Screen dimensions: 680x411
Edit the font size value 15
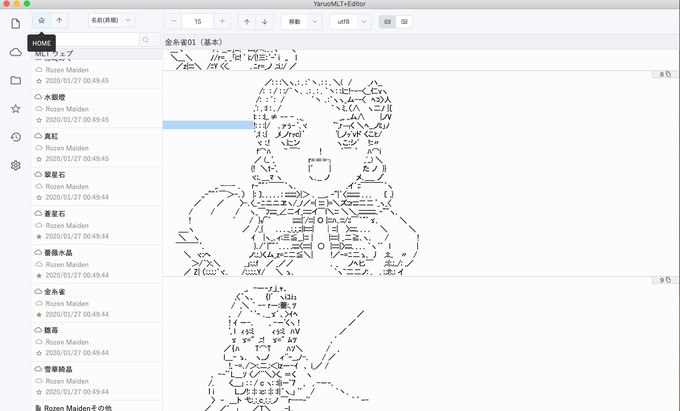point(198,21)
